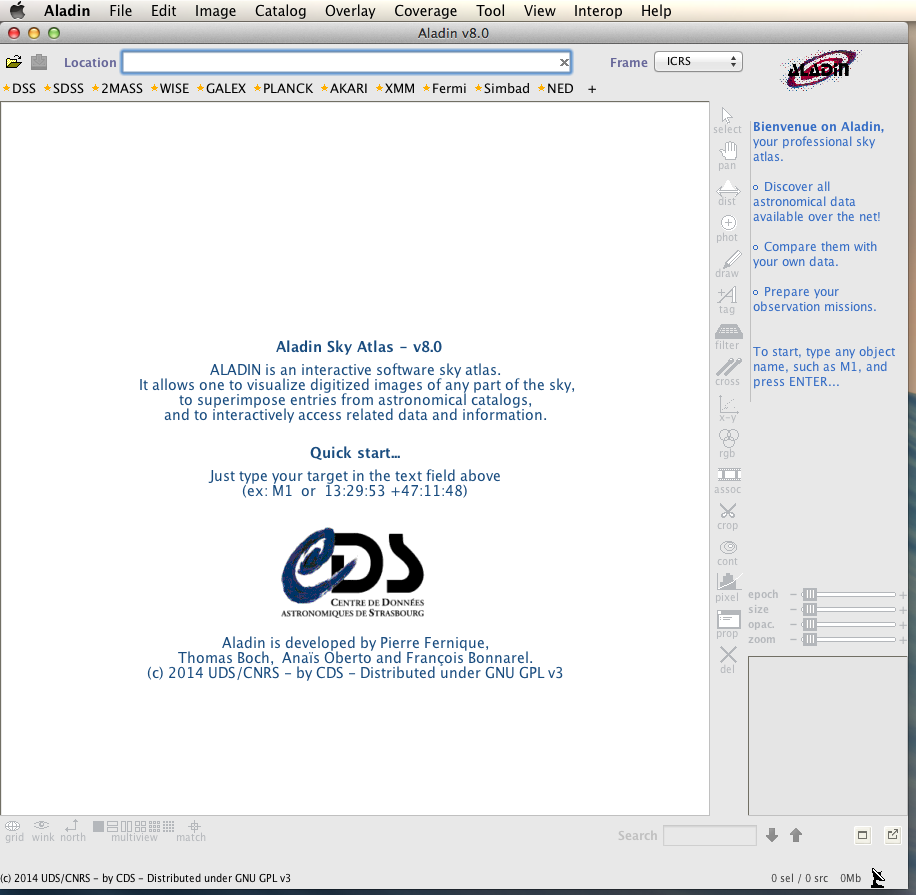Open the x-y scatter plot tool
This screenshot has width=916, height=895.
pyautogui.click(x=728, y=409)
